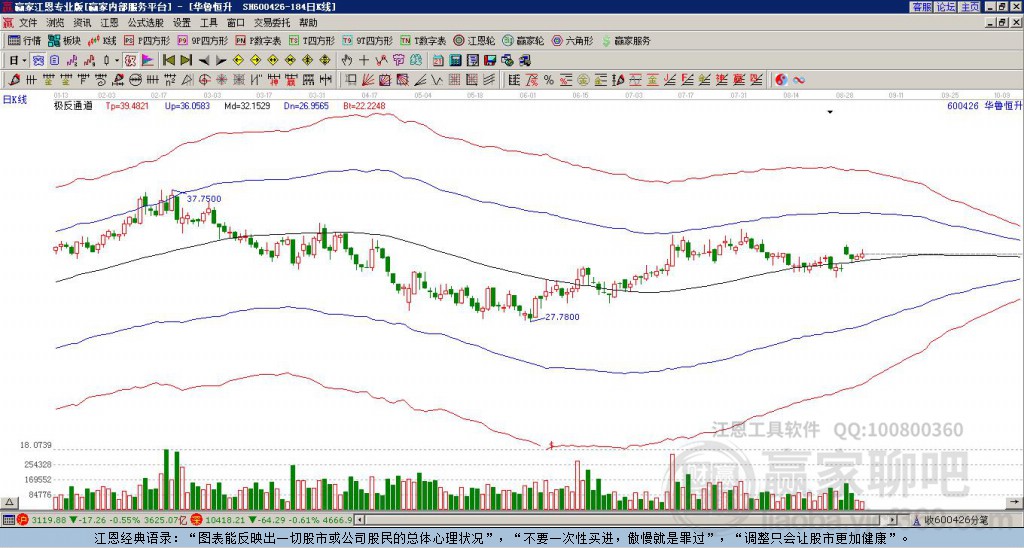
Task: Open the 江恩 menu
Action: click(109, 23)
